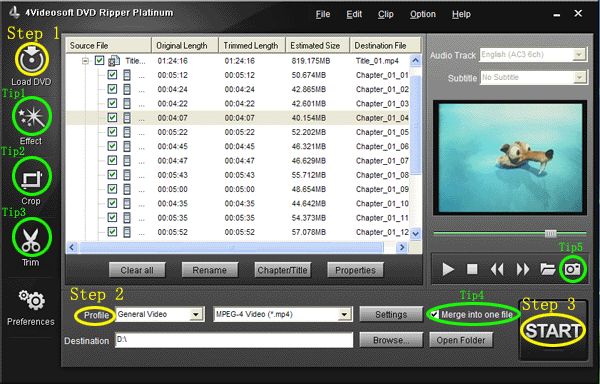Collapse the Title tree node
Image resolution: width=600 pixels, height=384 pixels.
point(86,61)
